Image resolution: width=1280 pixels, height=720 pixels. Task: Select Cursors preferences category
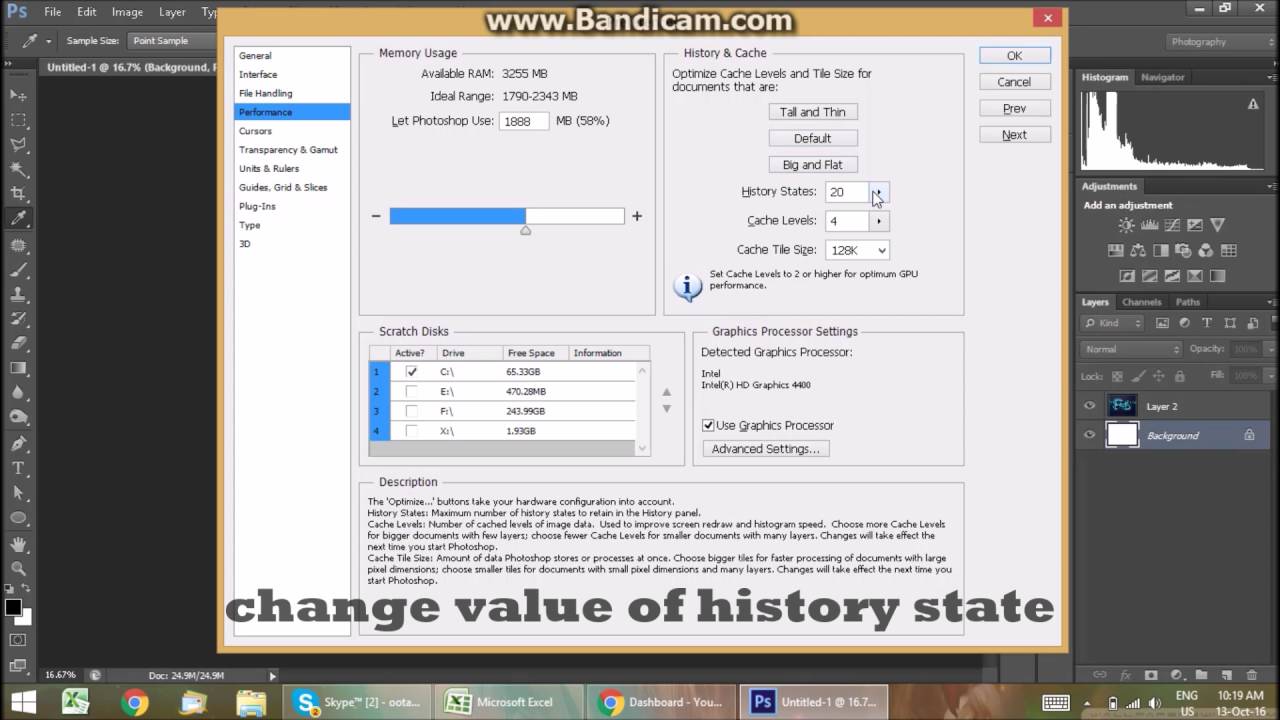255,131
